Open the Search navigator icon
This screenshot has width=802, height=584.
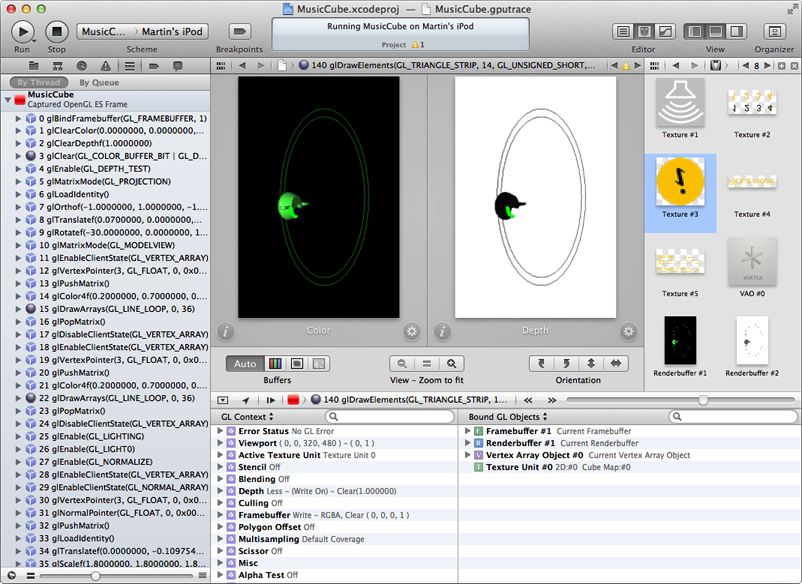click(x=82, y=66)
